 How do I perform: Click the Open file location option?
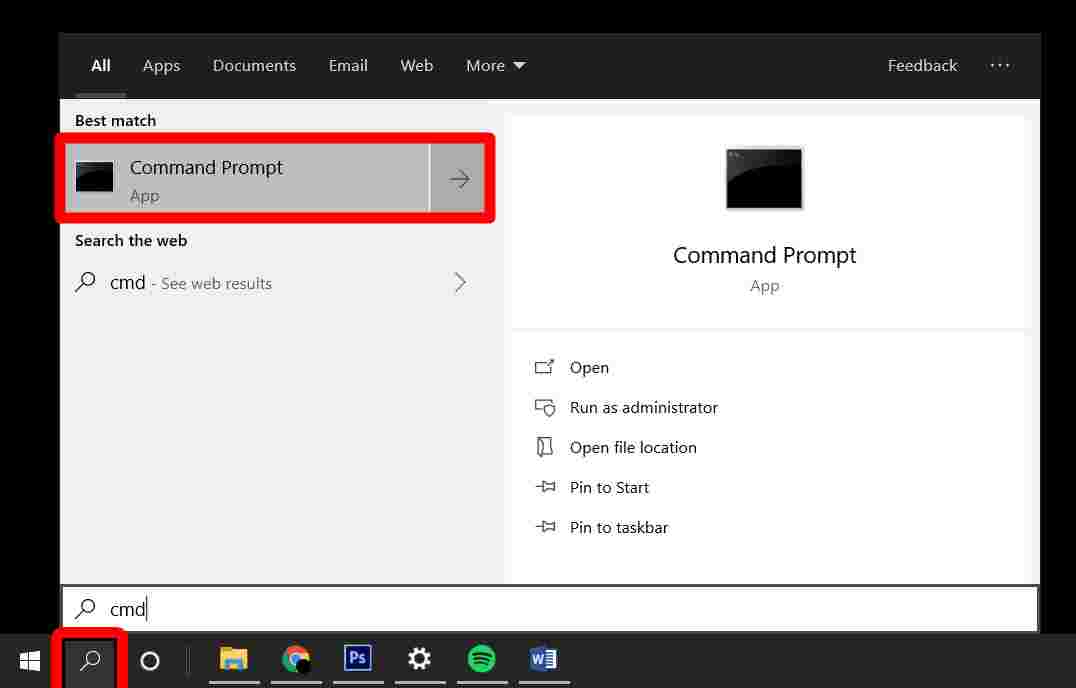[633, 447]
